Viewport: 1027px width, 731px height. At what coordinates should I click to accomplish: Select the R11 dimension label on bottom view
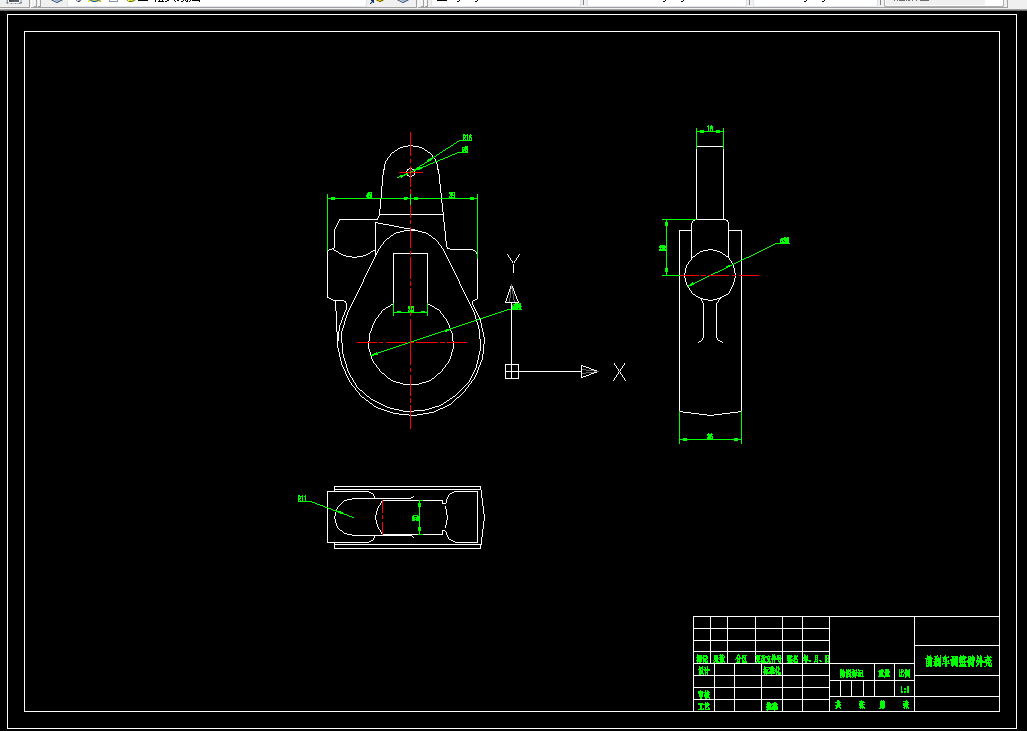pos(302,498)
